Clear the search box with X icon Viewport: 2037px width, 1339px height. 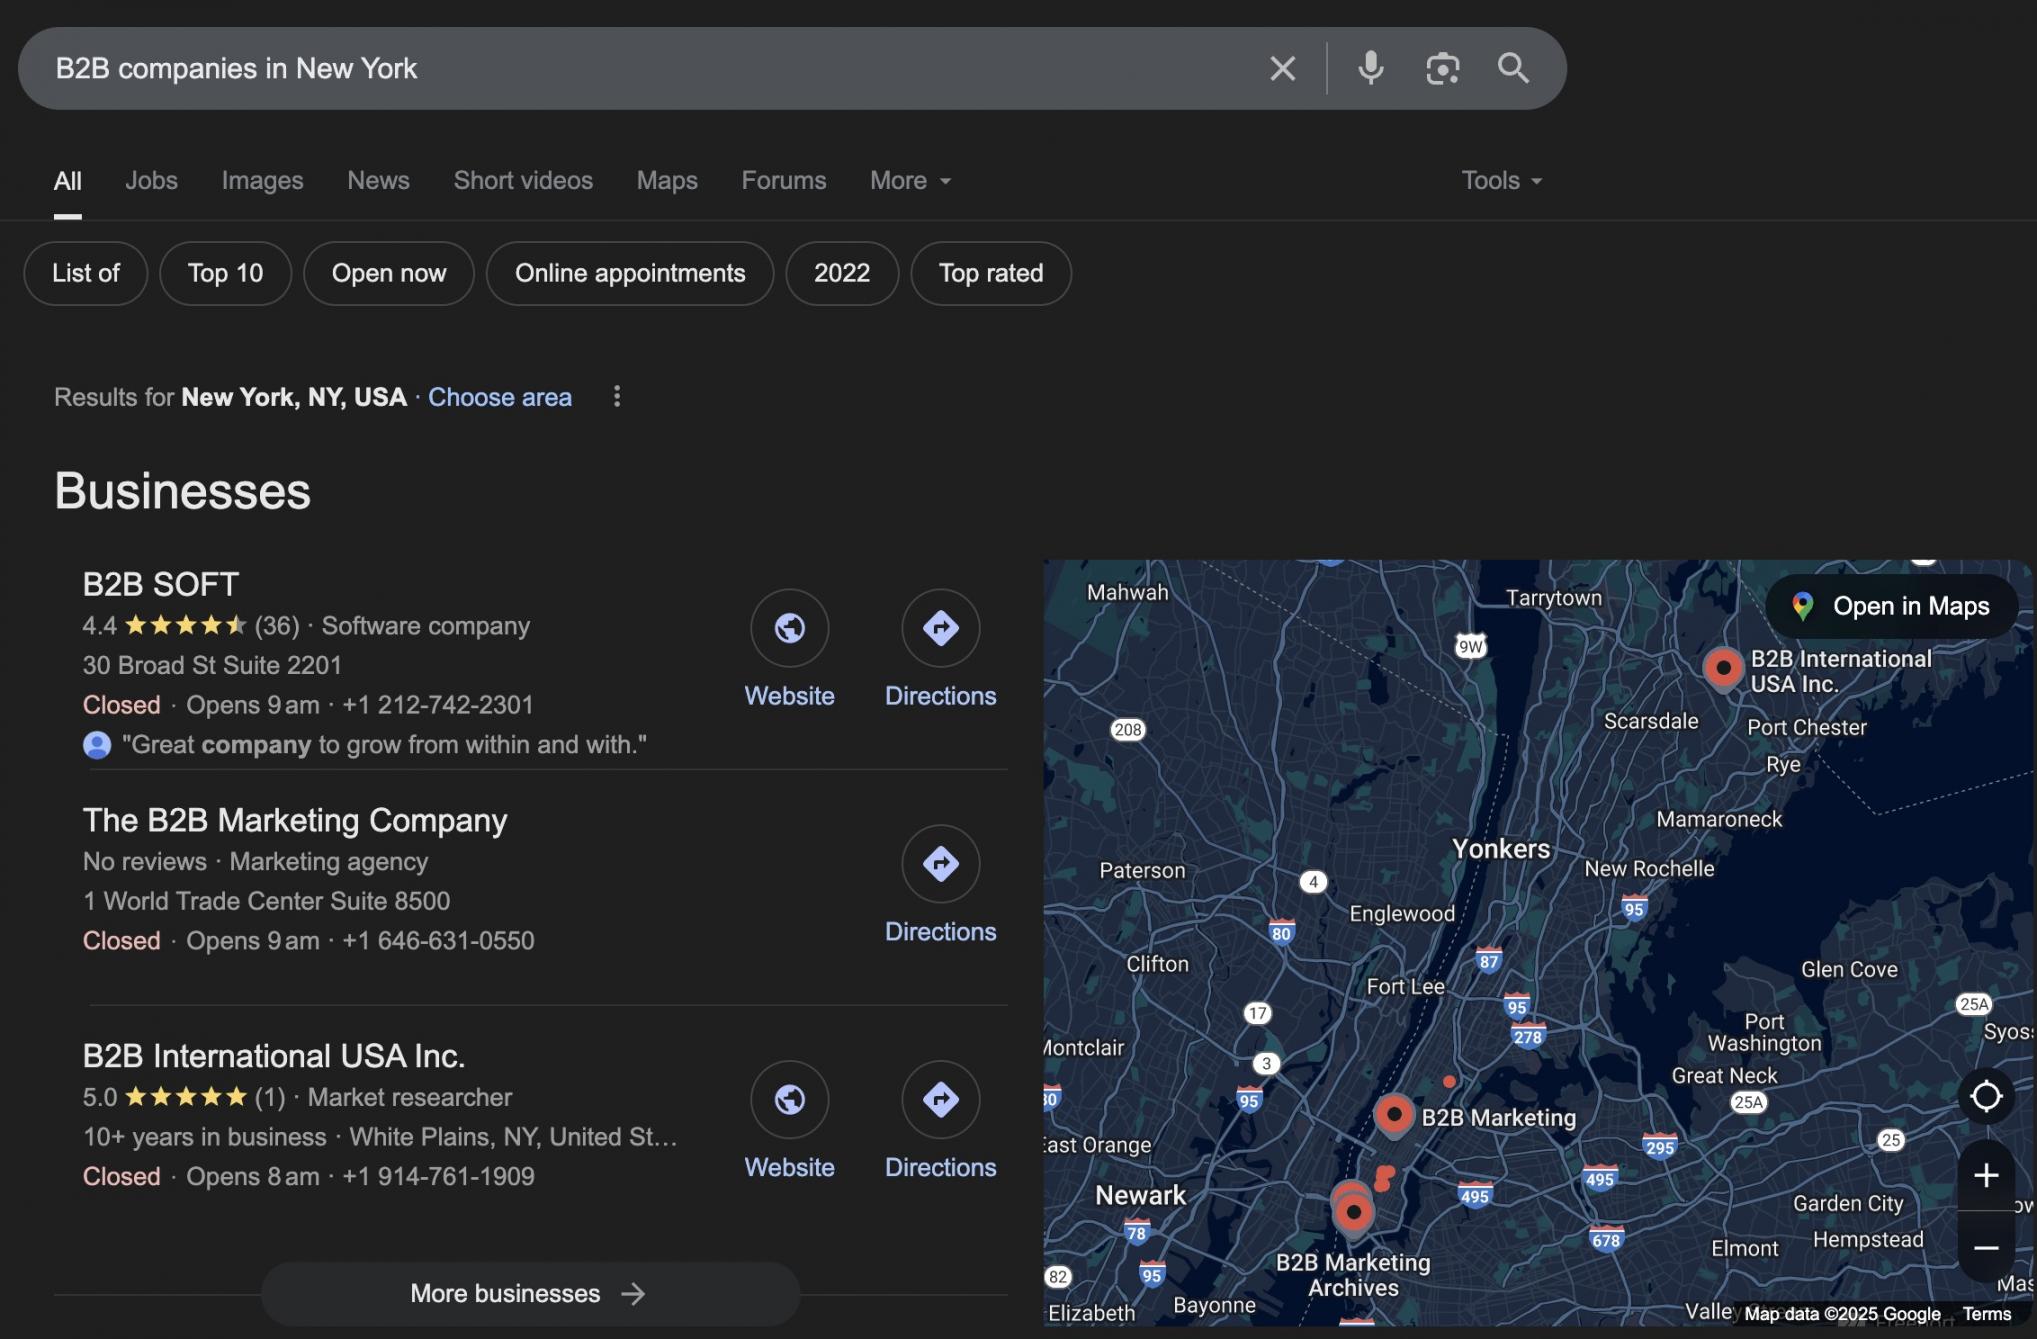(1282, 69)
